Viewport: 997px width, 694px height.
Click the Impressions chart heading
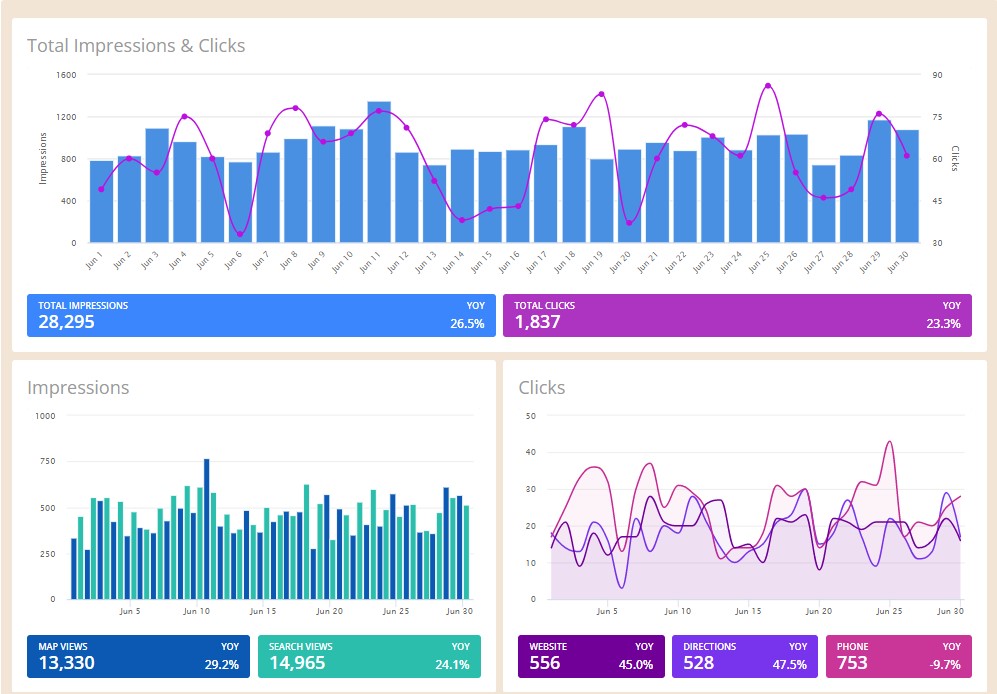click(x=78, y=388)
